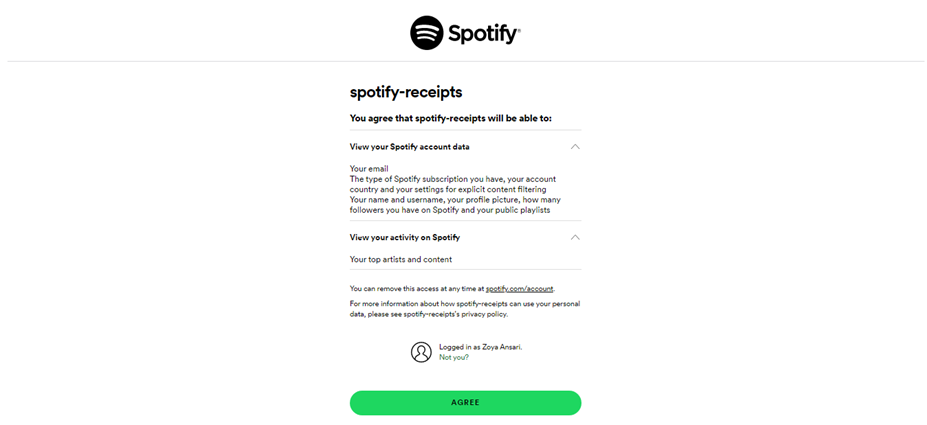Click the Spotify circular logo icon
The image size is (927, 425).
click(427, 33)
